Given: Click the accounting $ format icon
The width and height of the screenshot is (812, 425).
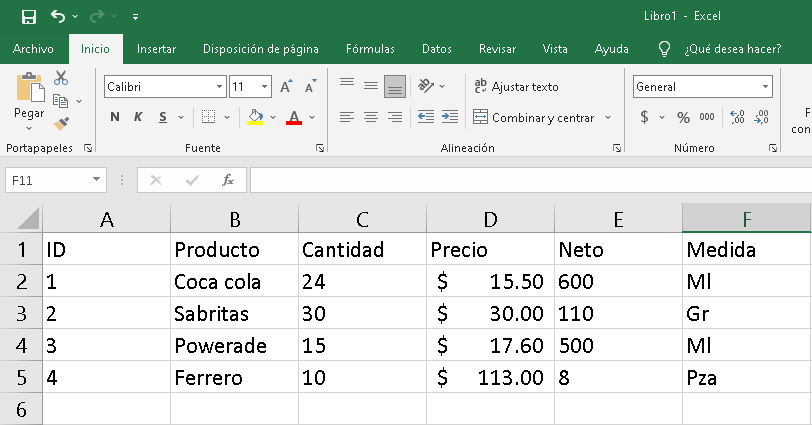Looking at the screenshot, I should [x=644, y=117].
